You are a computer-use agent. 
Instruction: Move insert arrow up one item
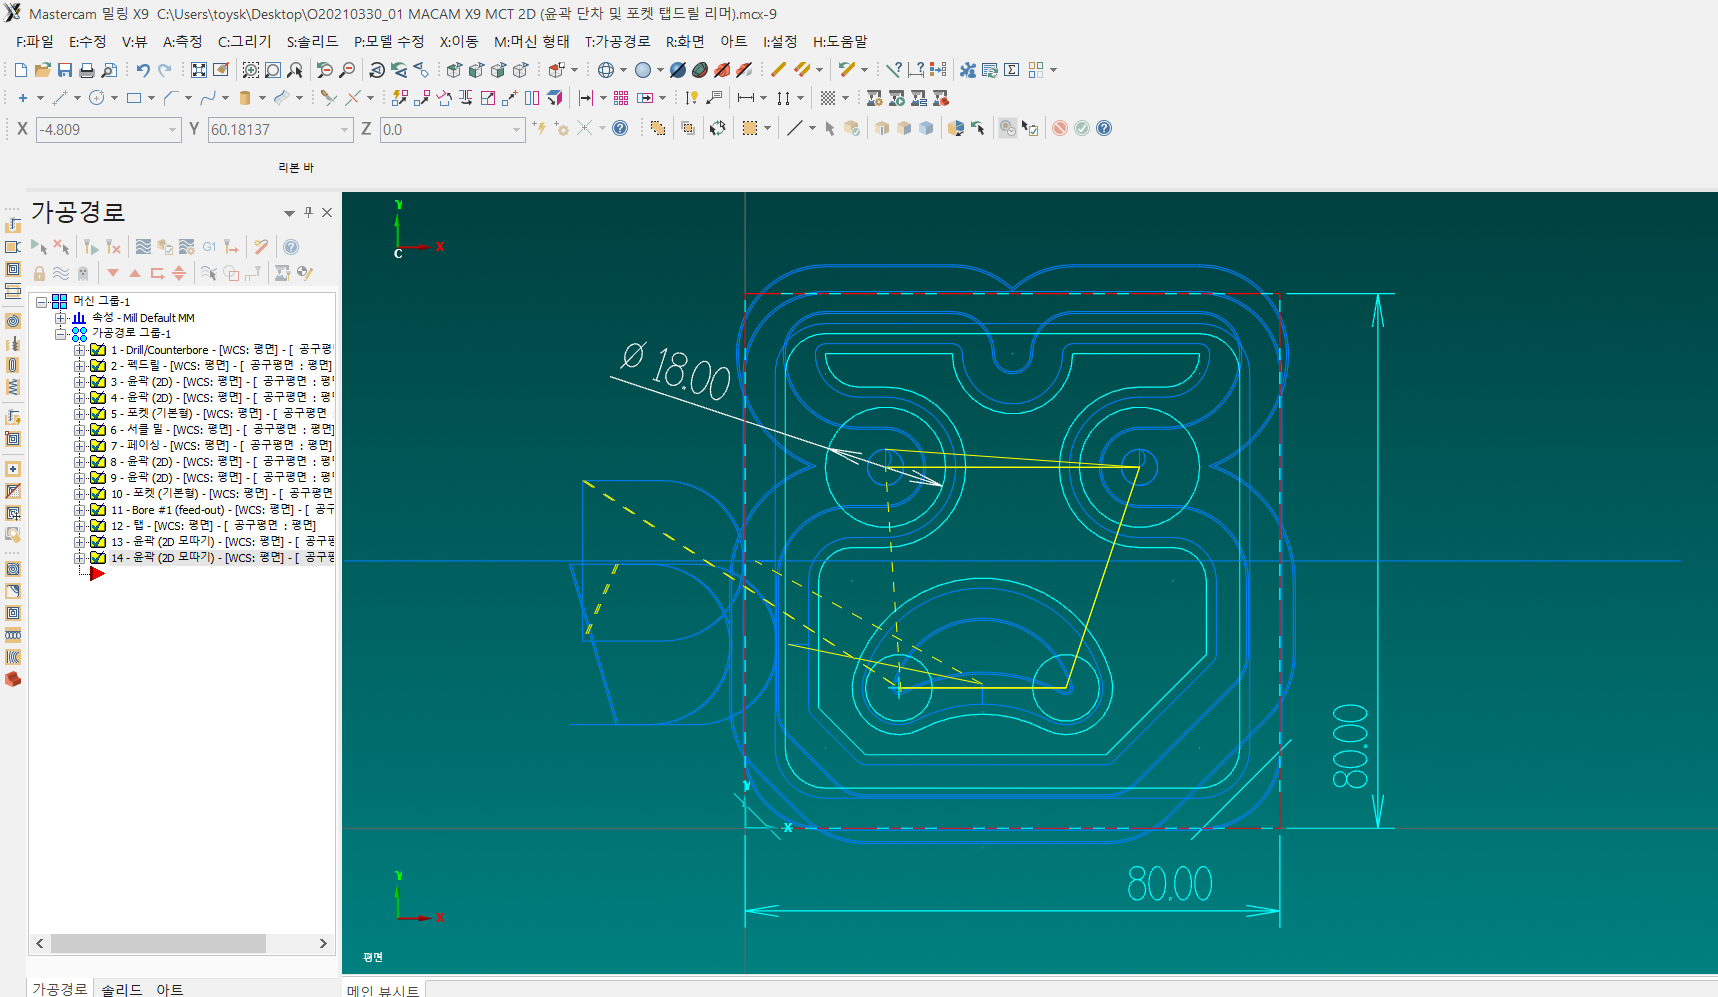pos(135,273)
